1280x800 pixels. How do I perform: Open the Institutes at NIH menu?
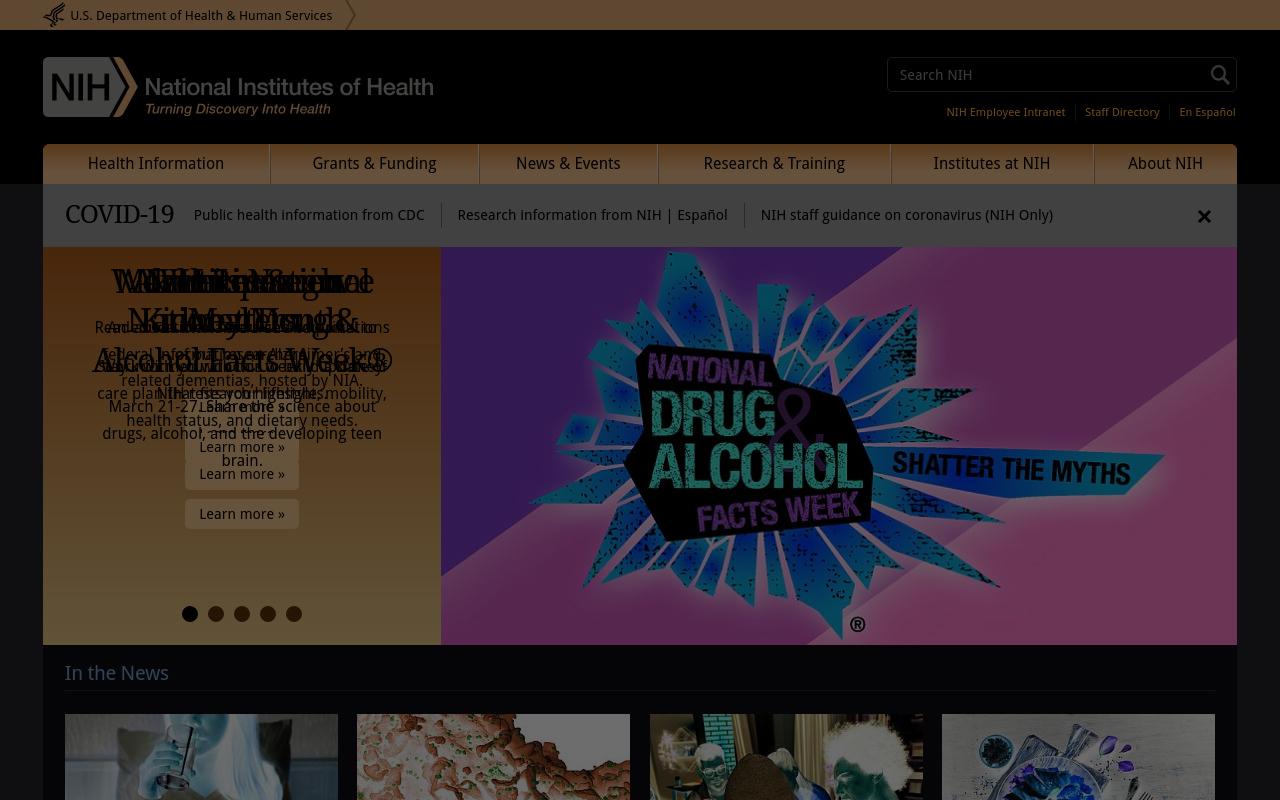(992, 164)
